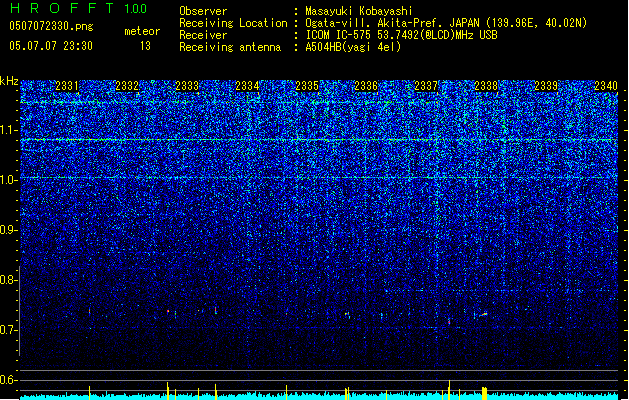
Task: Click the wide yellow detection bar near 2338
Action: point(484,393)
